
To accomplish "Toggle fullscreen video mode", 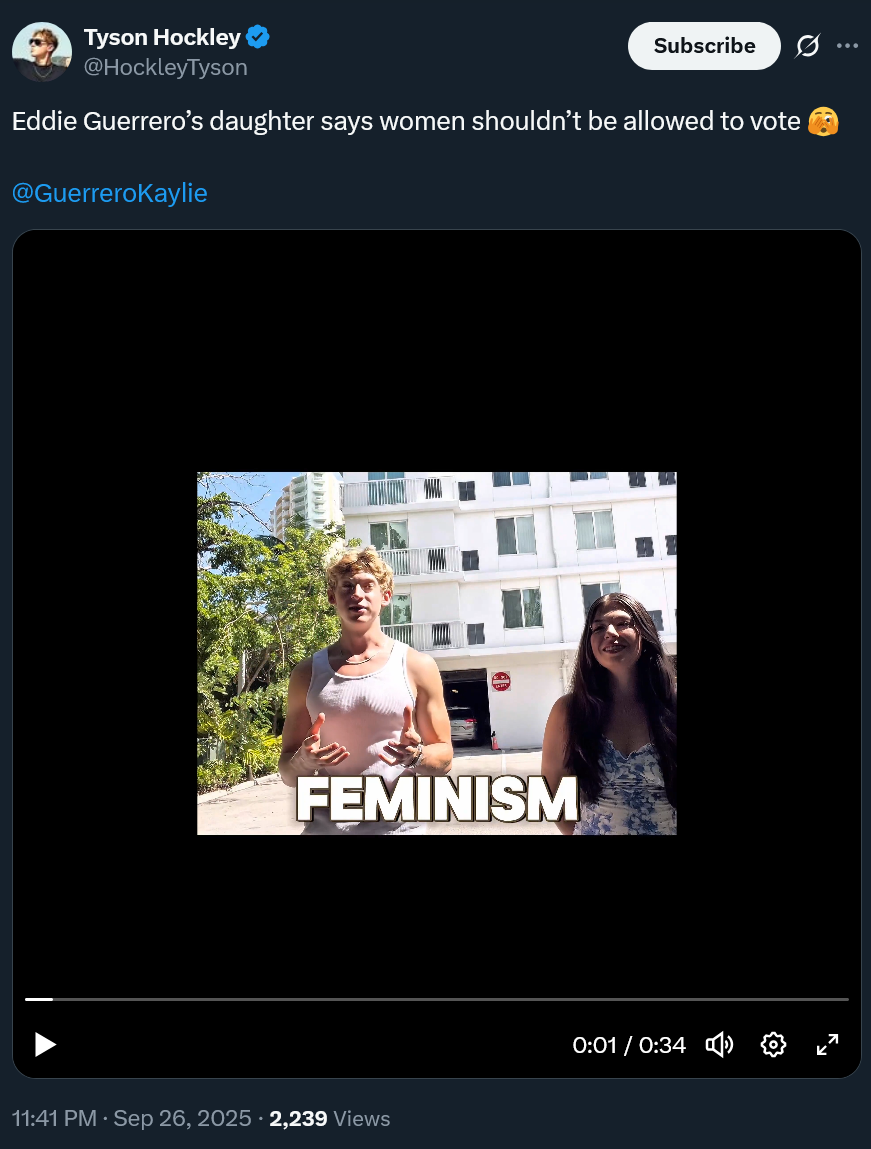I will pos(827,1044).
